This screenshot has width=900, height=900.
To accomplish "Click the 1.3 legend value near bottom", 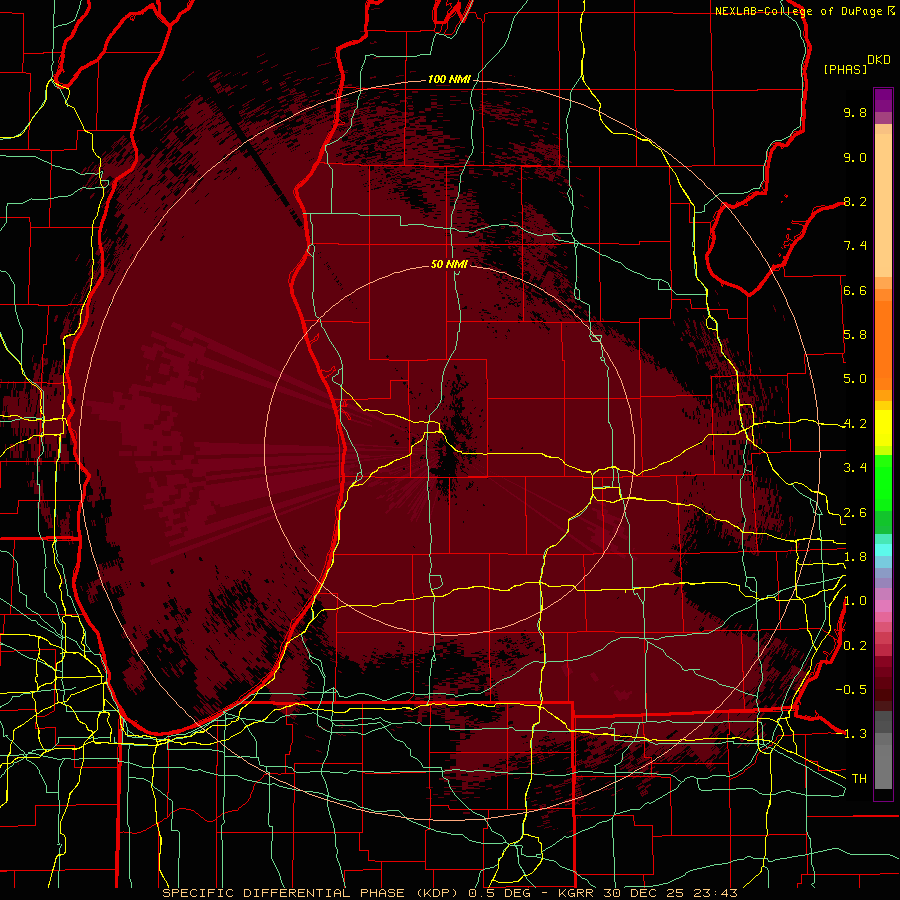I will click(855, 734).
